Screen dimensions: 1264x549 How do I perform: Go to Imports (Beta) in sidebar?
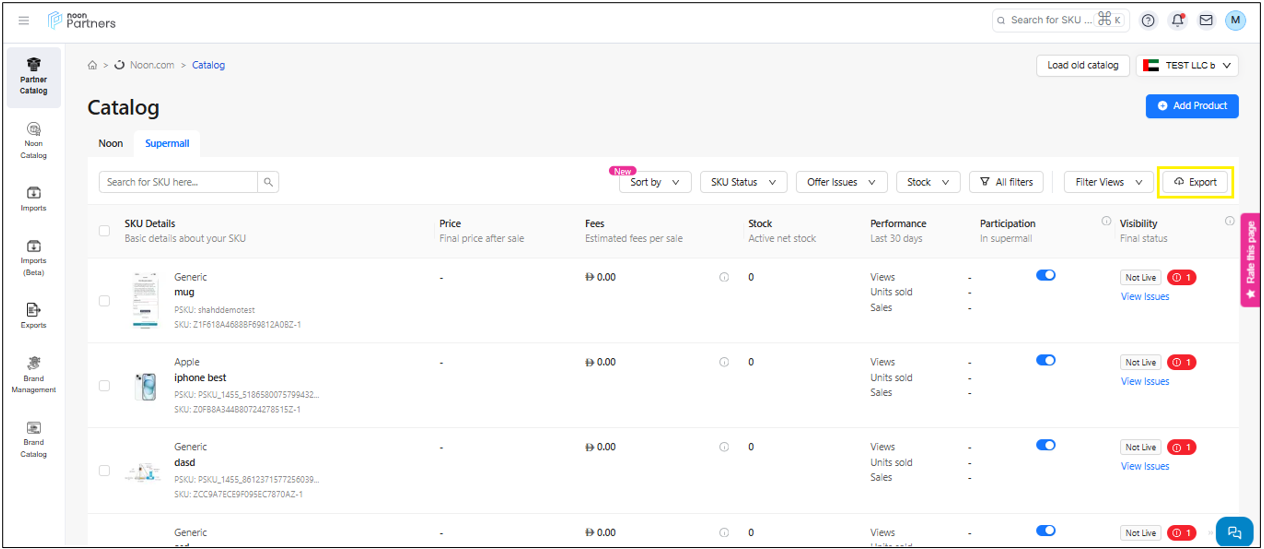click(x=33, y=256)
